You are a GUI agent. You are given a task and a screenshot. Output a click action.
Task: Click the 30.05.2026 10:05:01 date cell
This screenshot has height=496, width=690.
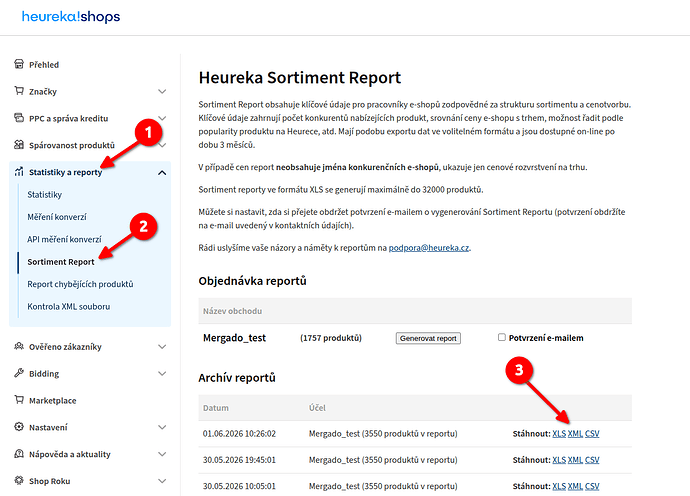[239, 486]
